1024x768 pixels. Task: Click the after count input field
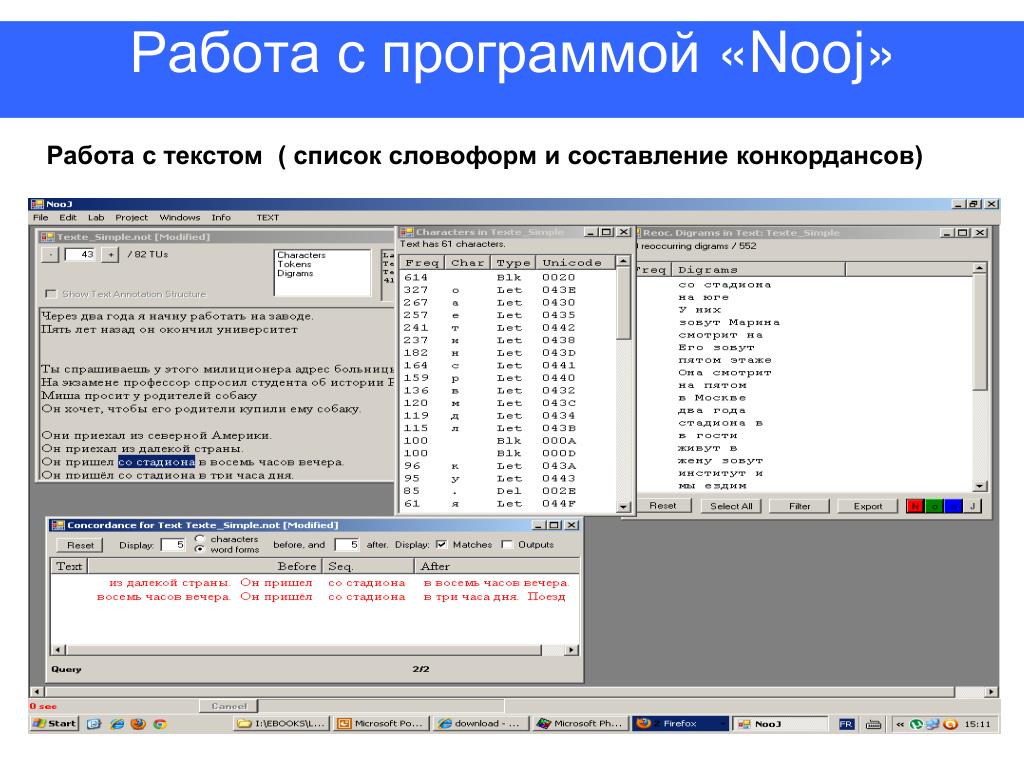click(x=347, y=544)
